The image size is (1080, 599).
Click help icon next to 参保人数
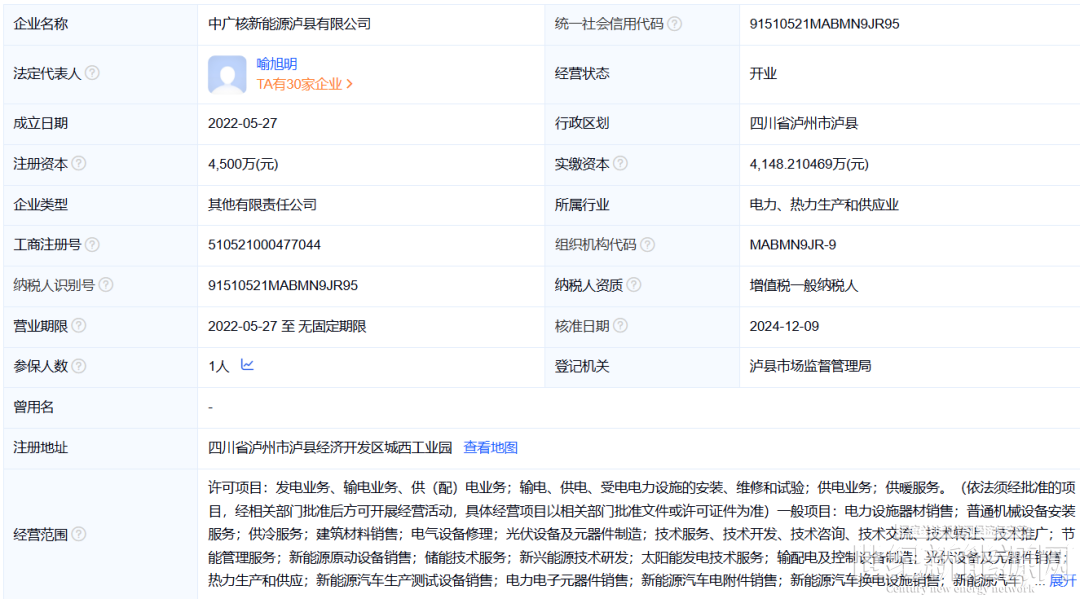point(78,366)
